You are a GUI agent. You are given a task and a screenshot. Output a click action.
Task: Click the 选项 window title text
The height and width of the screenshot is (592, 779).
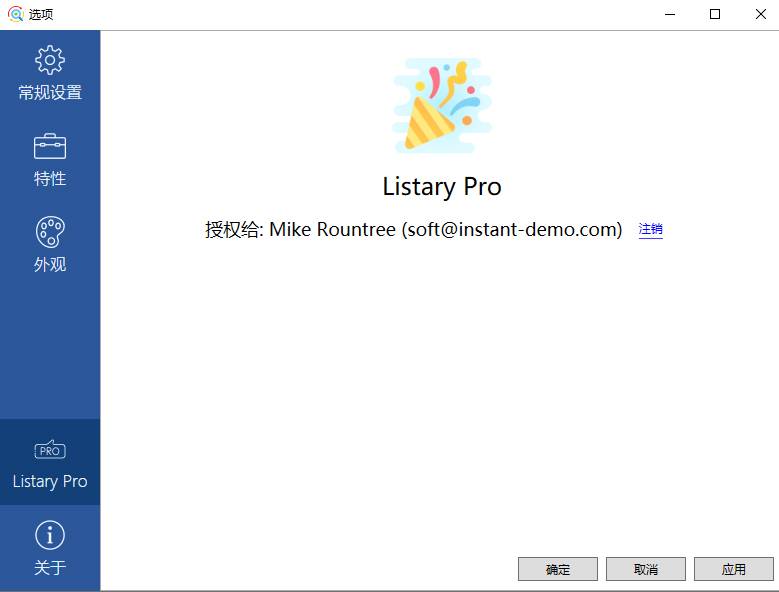pos(41,14)
